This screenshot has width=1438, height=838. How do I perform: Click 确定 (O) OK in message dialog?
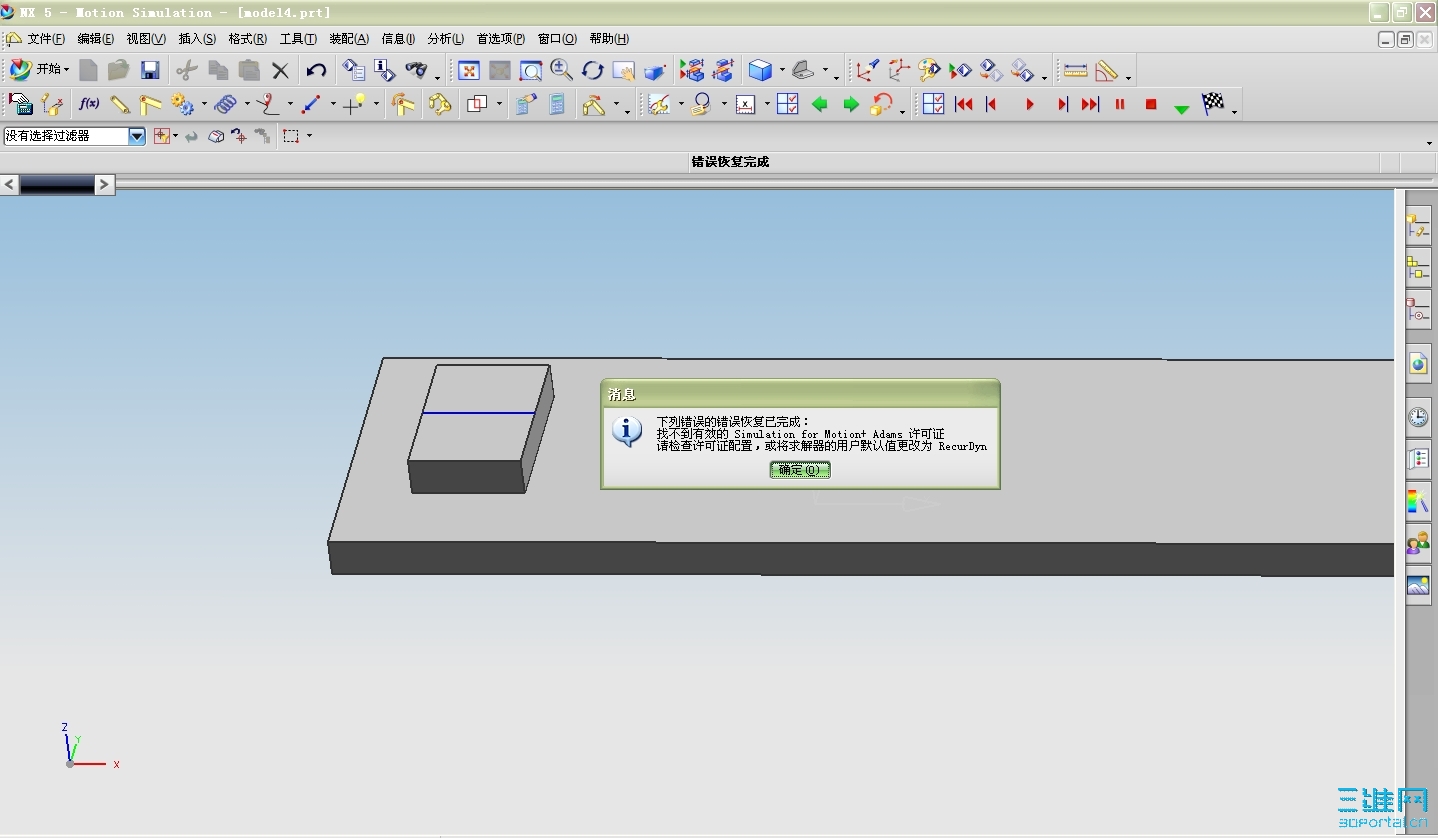(800, 469)
